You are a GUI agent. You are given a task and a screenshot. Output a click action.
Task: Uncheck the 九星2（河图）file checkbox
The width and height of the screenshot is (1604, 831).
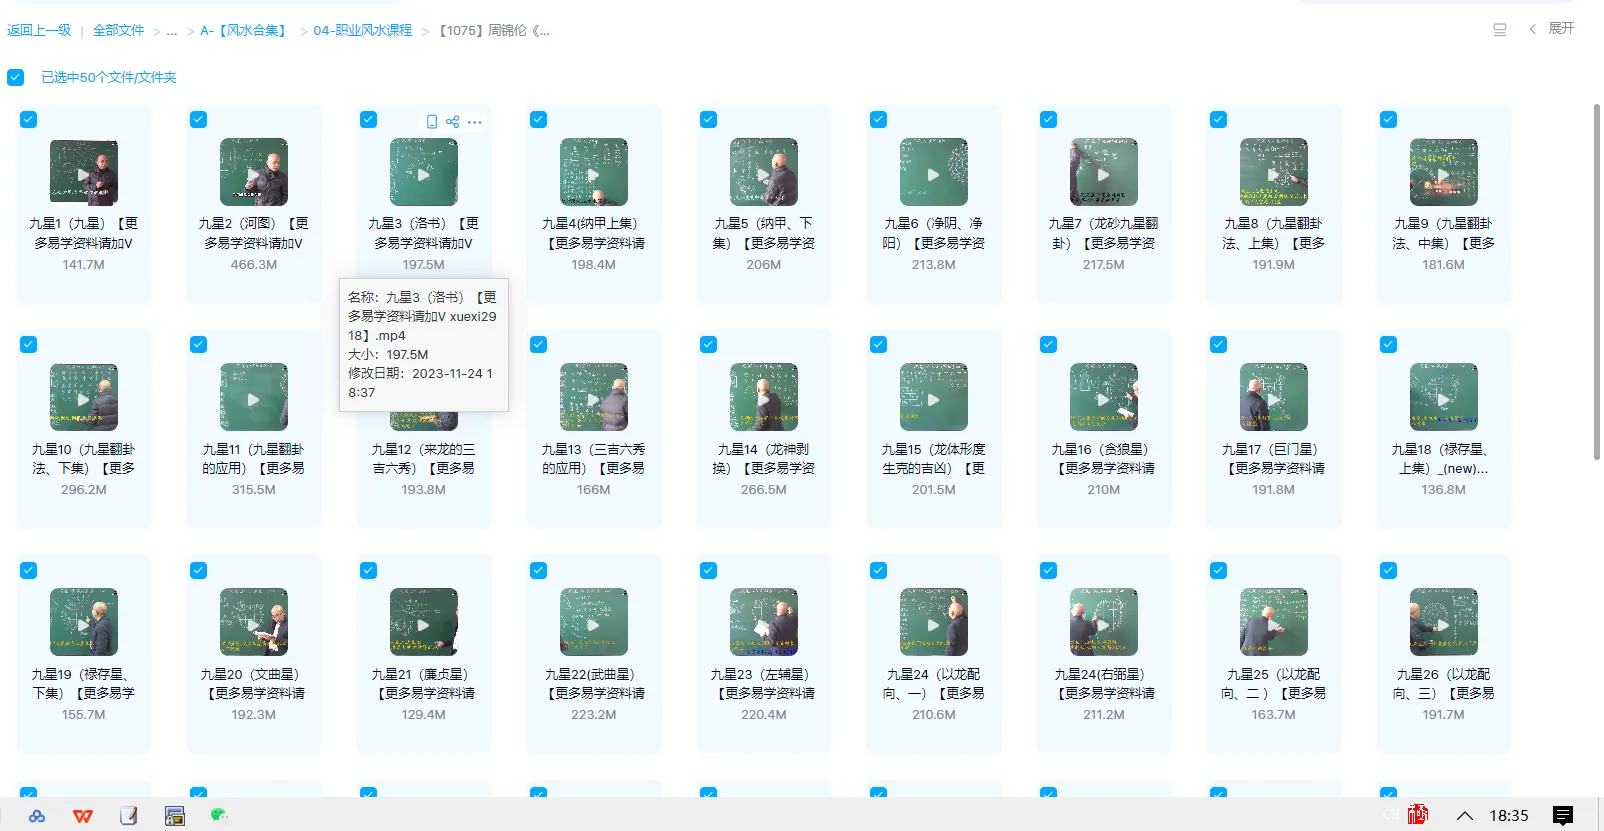pyautogui.click(x=198, y=119)
